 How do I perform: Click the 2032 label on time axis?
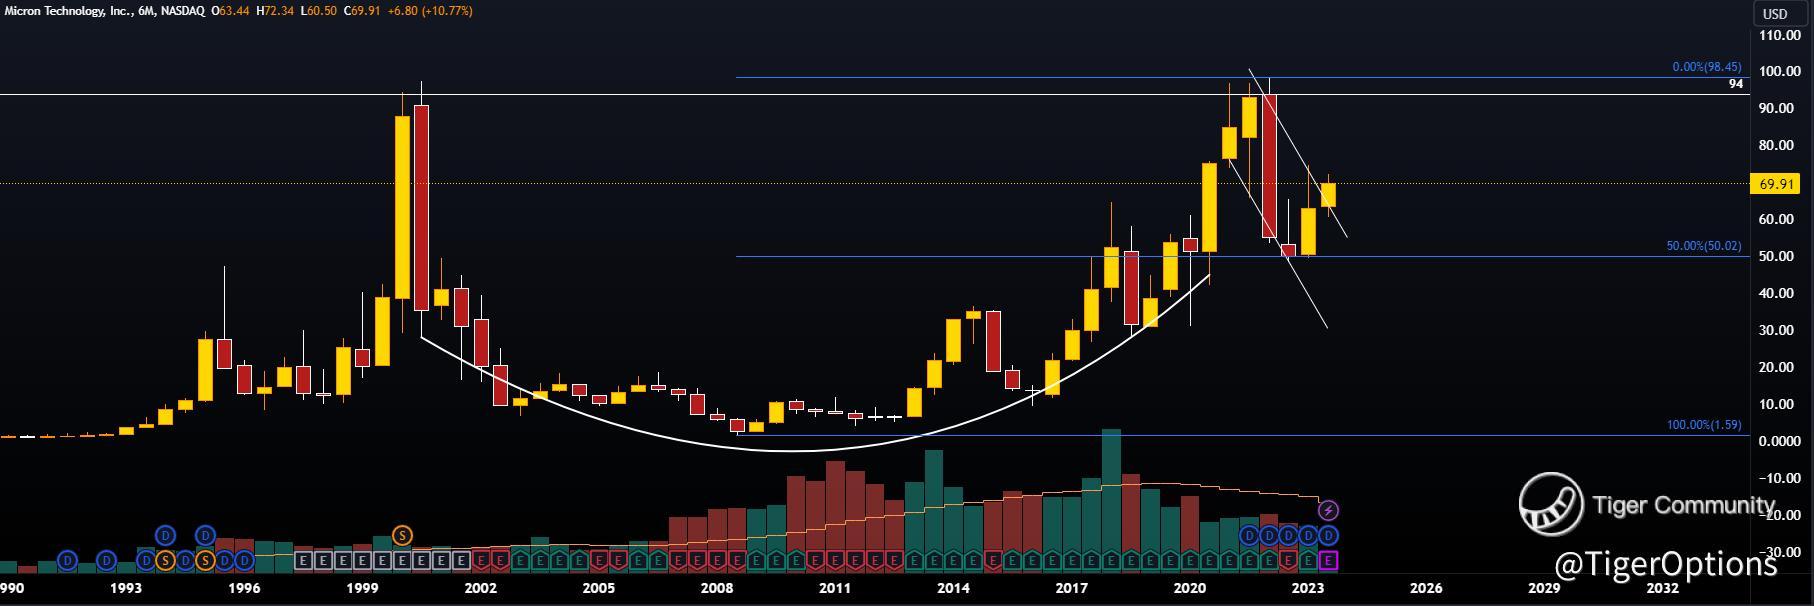(x=1662, y=588)
